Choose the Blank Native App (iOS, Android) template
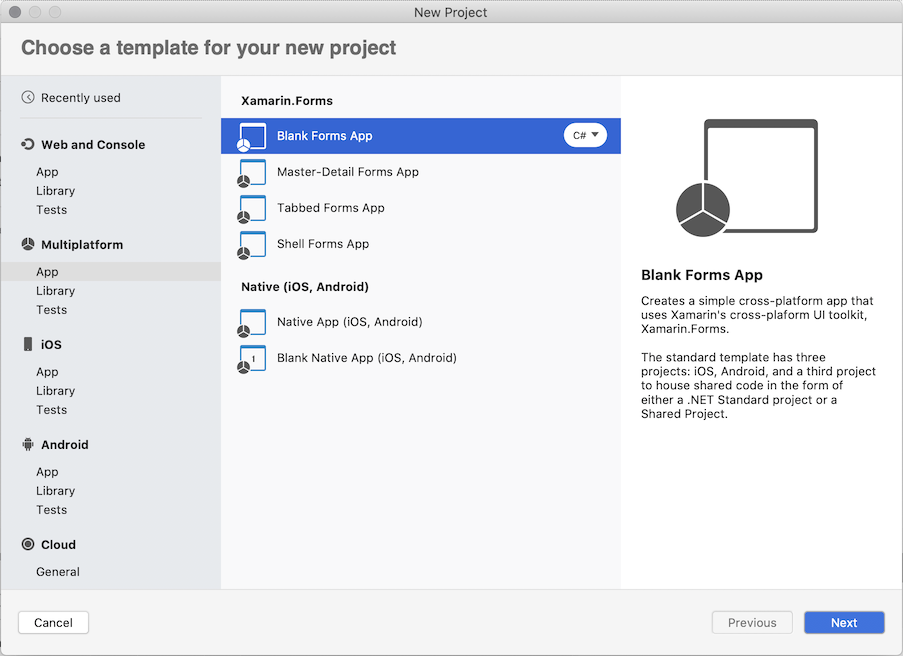This screenshot has height=656, width=903. 420,358
